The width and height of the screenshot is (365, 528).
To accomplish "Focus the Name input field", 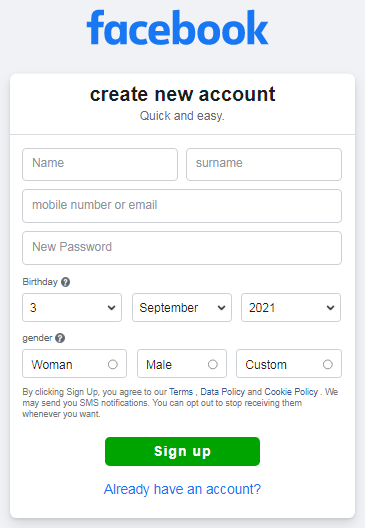I will coord(100,164).
